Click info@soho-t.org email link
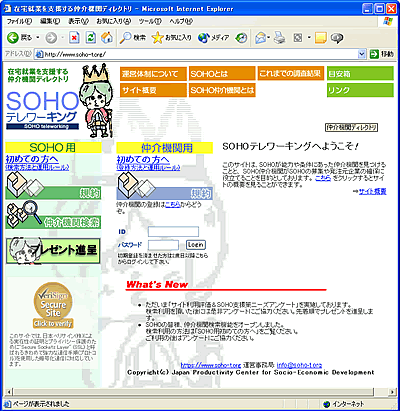The image size is (400, 411). (x=299, y=365)
